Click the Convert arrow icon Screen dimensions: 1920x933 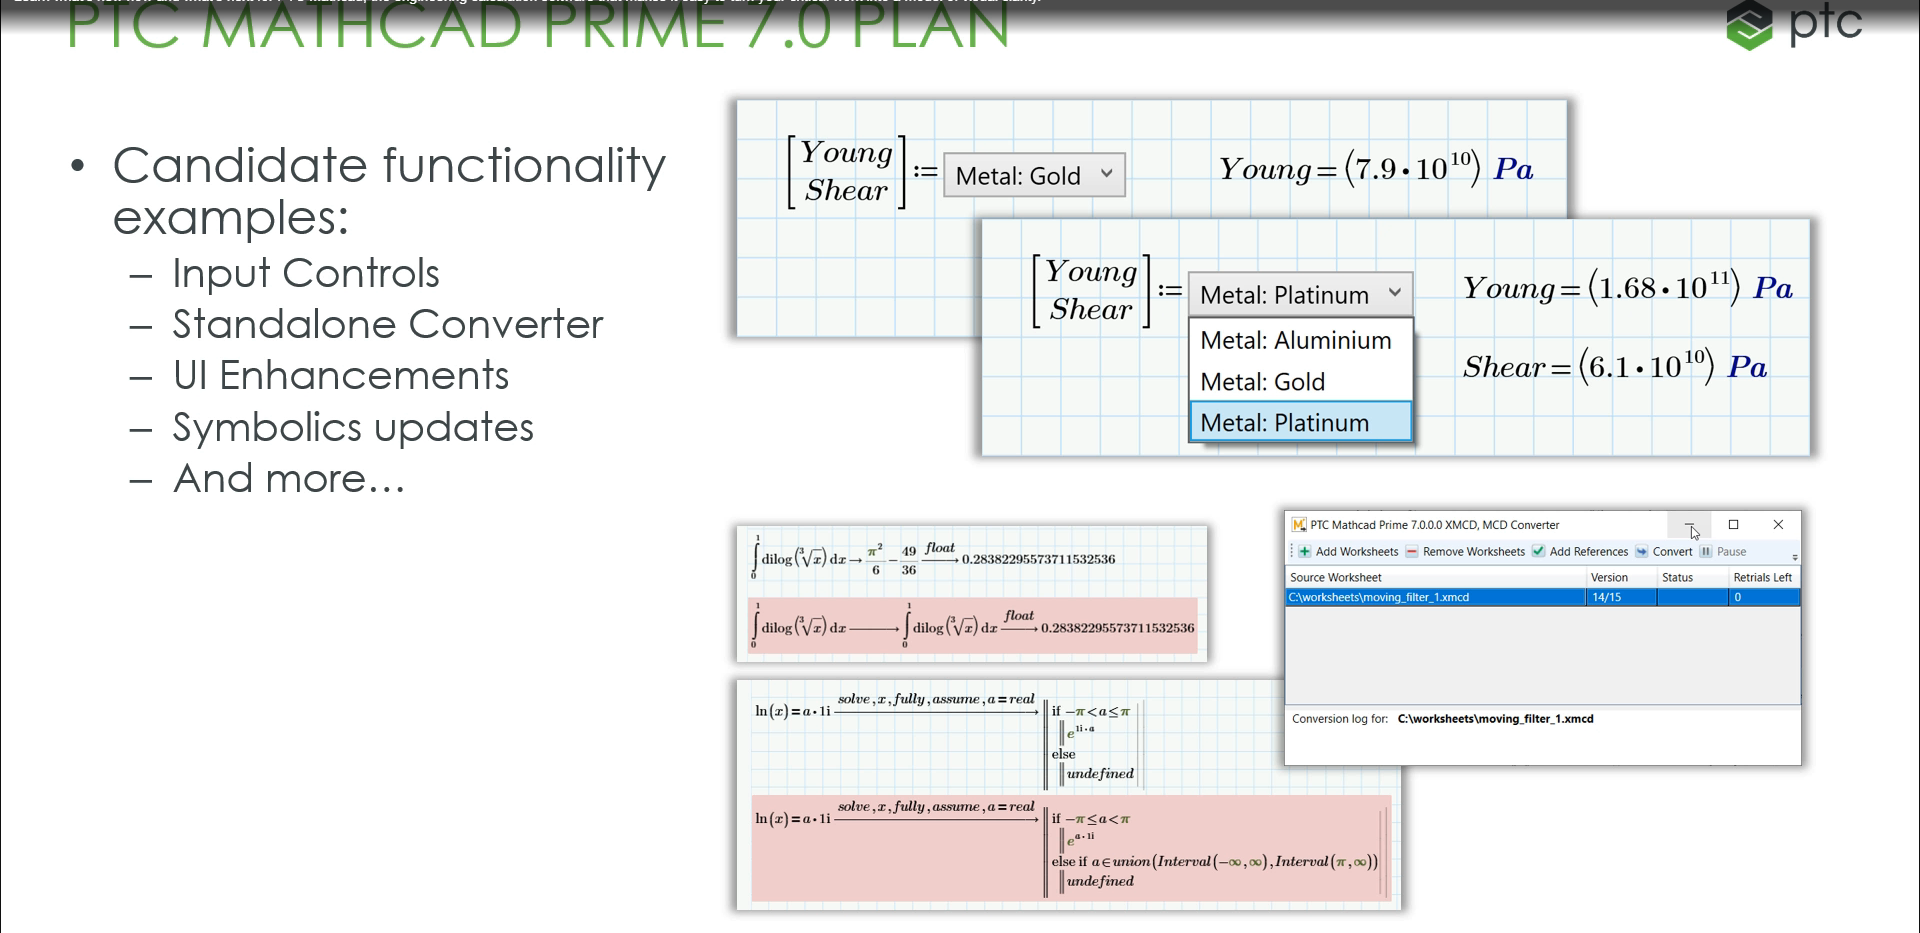click(1642, 552)
